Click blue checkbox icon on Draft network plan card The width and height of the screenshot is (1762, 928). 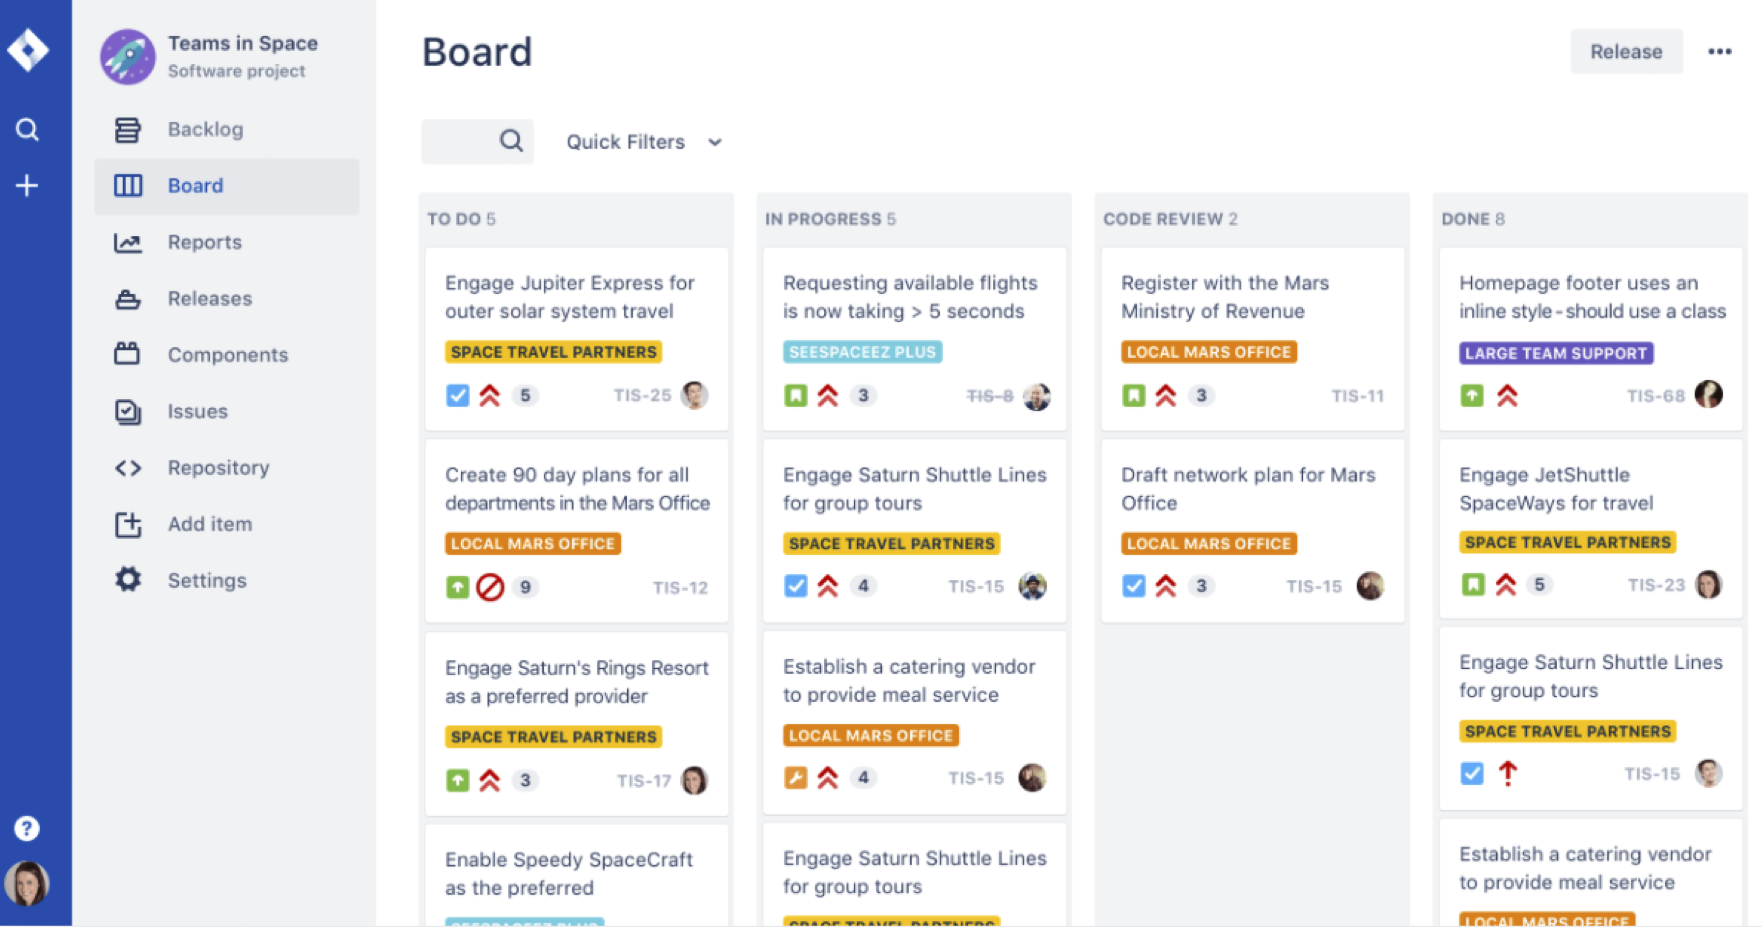pos(1133,586)
